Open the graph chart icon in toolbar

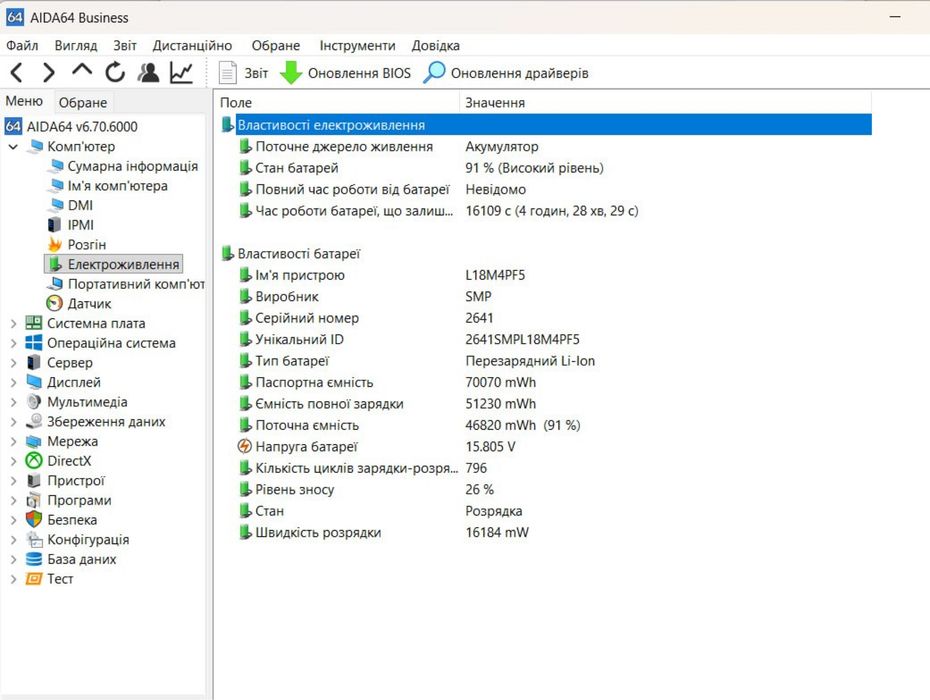click(x=181, y=72)
